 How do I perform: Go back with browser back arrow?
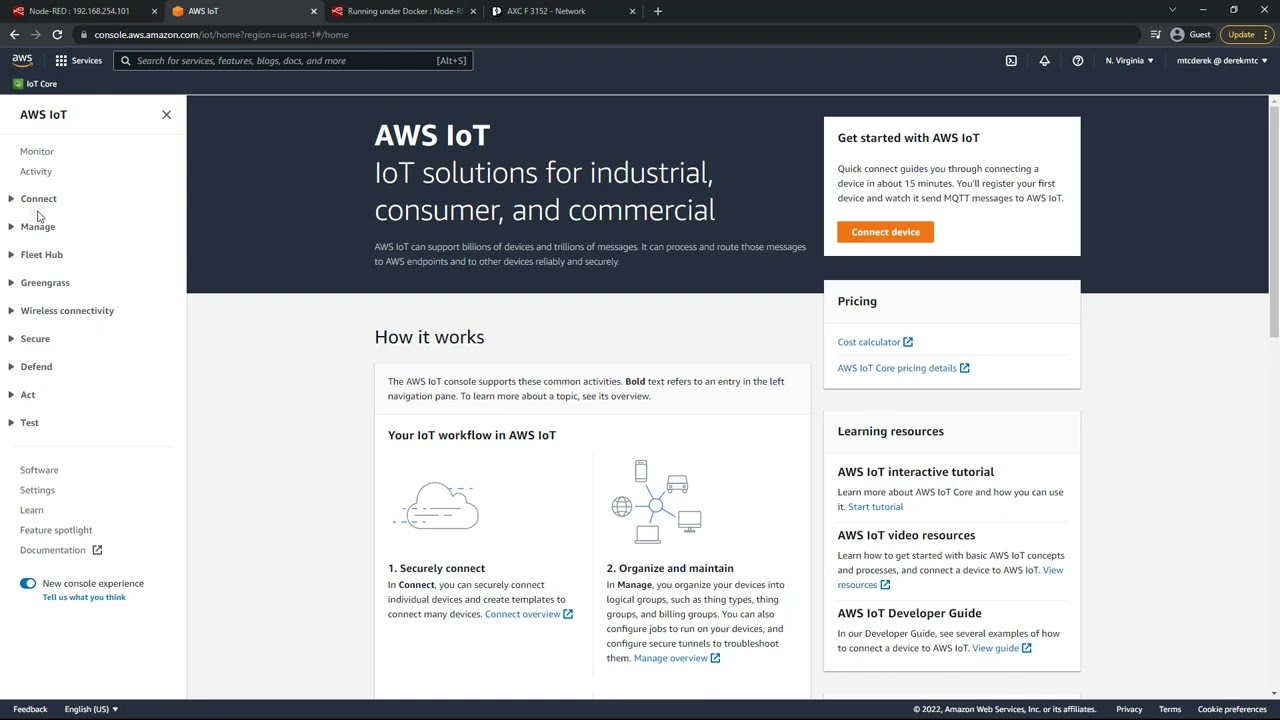click(x=14, y=34)
